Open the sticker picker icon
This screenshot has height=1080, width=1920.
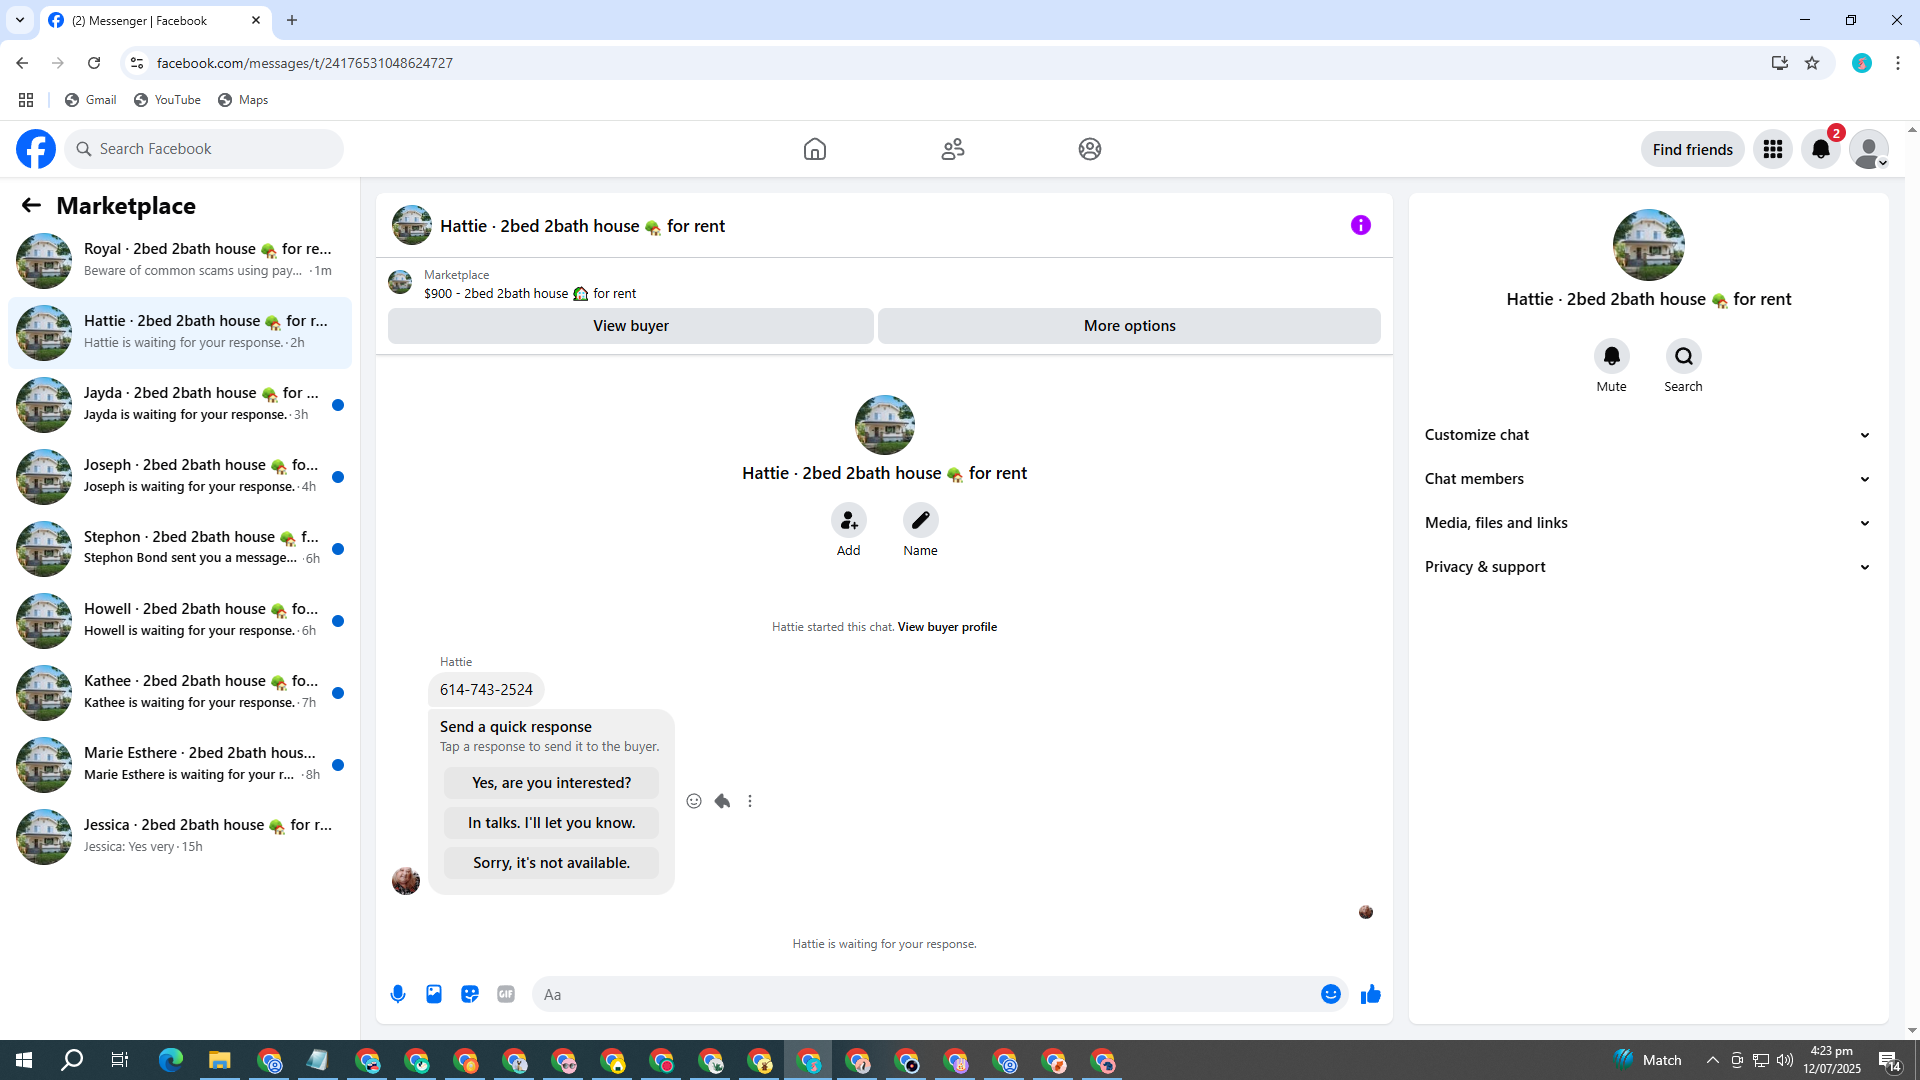[470, 994]
